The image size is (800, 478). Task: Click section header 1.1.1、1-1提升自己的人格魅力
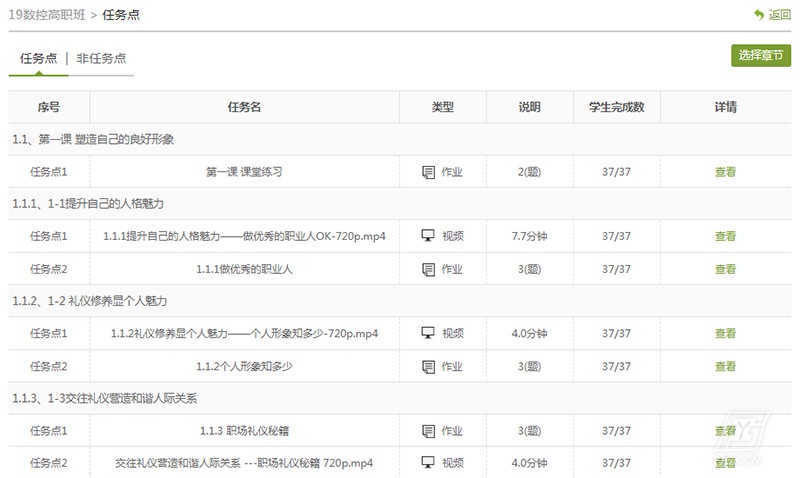click(x=88, y=204)
